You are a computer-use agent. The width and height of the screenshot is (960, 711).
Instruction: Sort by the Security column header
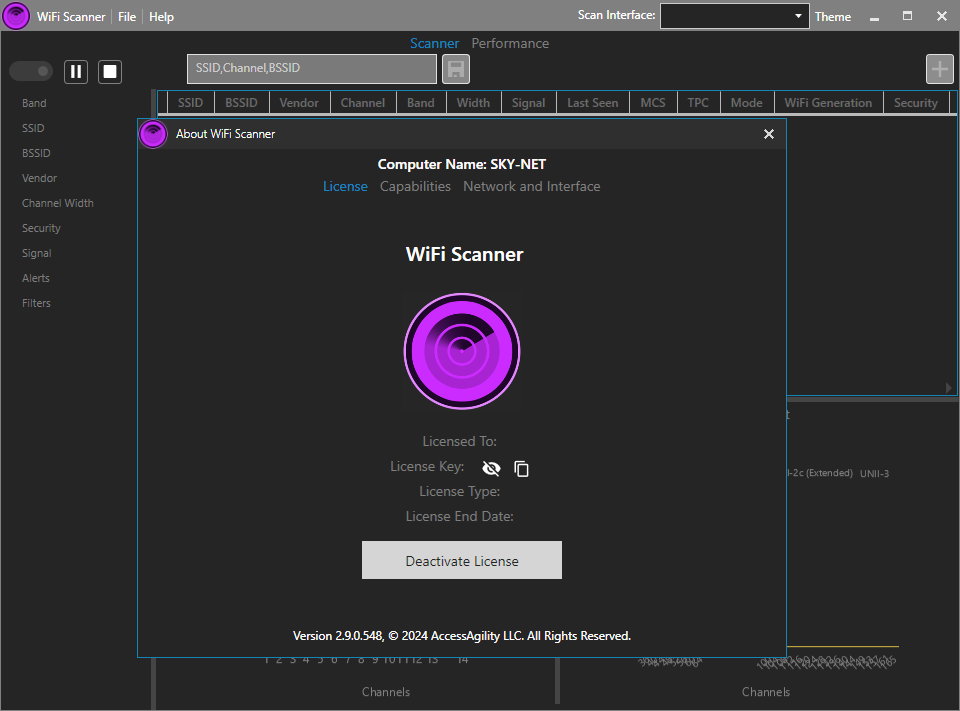click(x=916, y=103)
